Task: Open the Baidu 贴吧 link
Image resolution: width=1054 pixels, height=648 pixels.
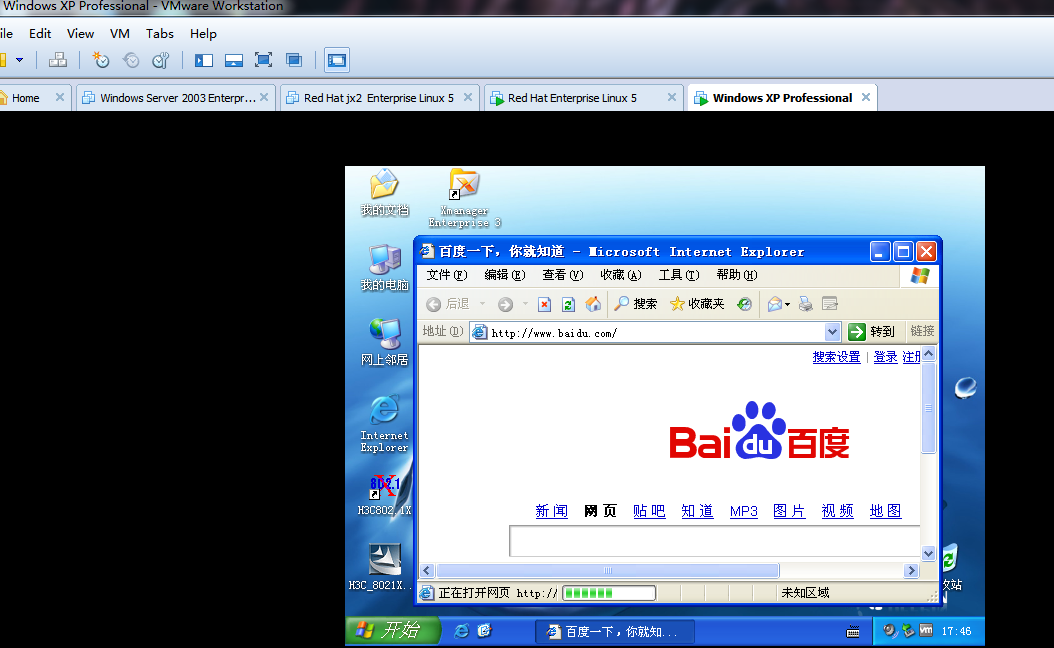Action: pos(649,511)
